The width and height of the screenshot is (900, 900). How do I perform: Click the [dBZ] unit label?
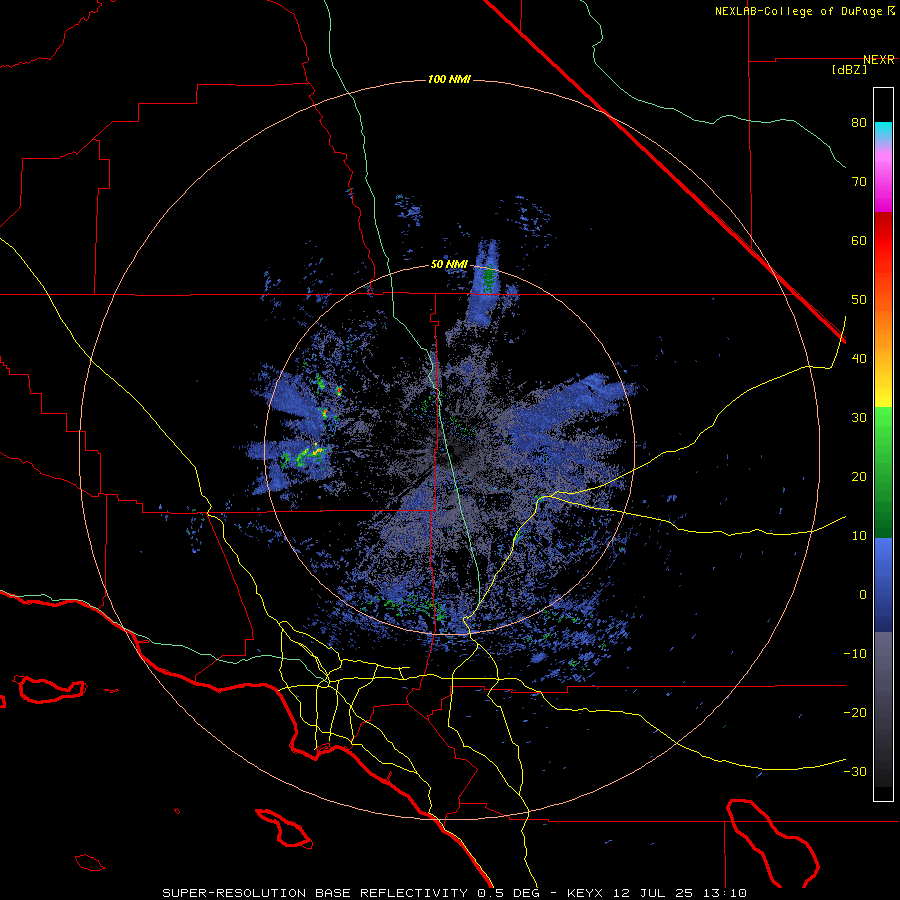tap(849, 70)
